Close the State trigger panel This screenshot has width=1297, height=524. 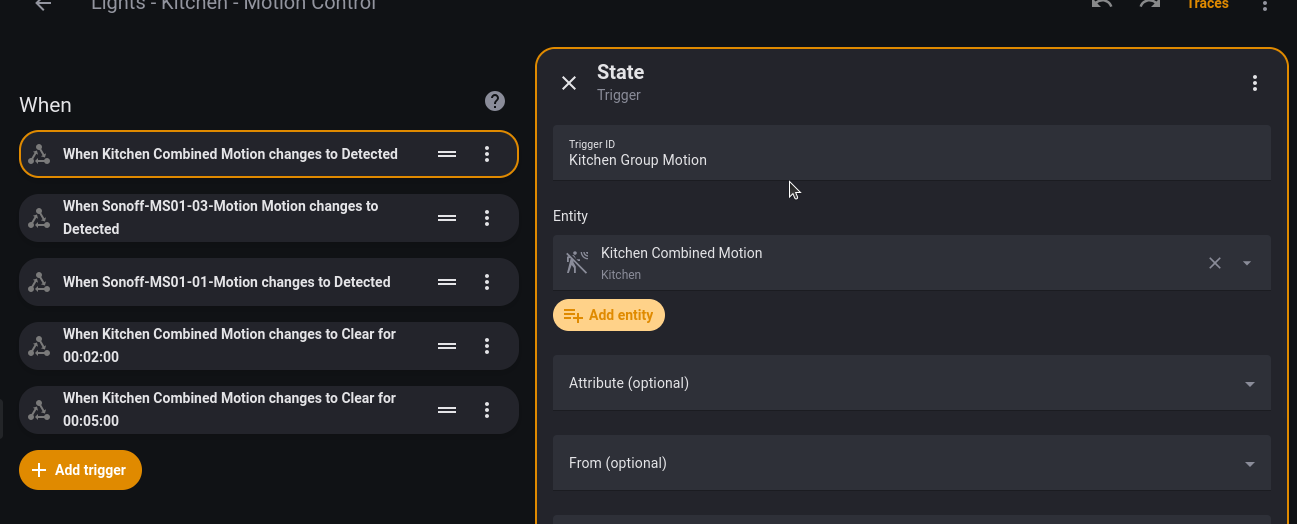569,83
